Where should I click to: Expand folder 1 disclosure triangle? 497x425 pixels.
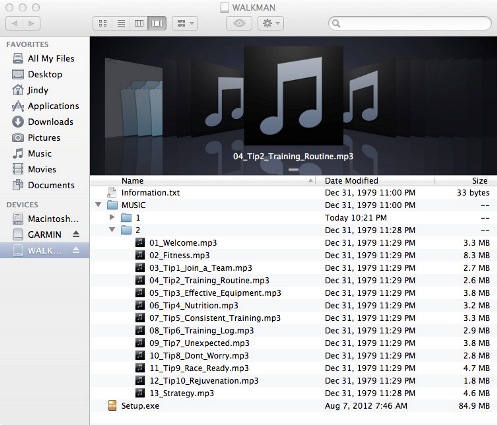coord(112,217)
